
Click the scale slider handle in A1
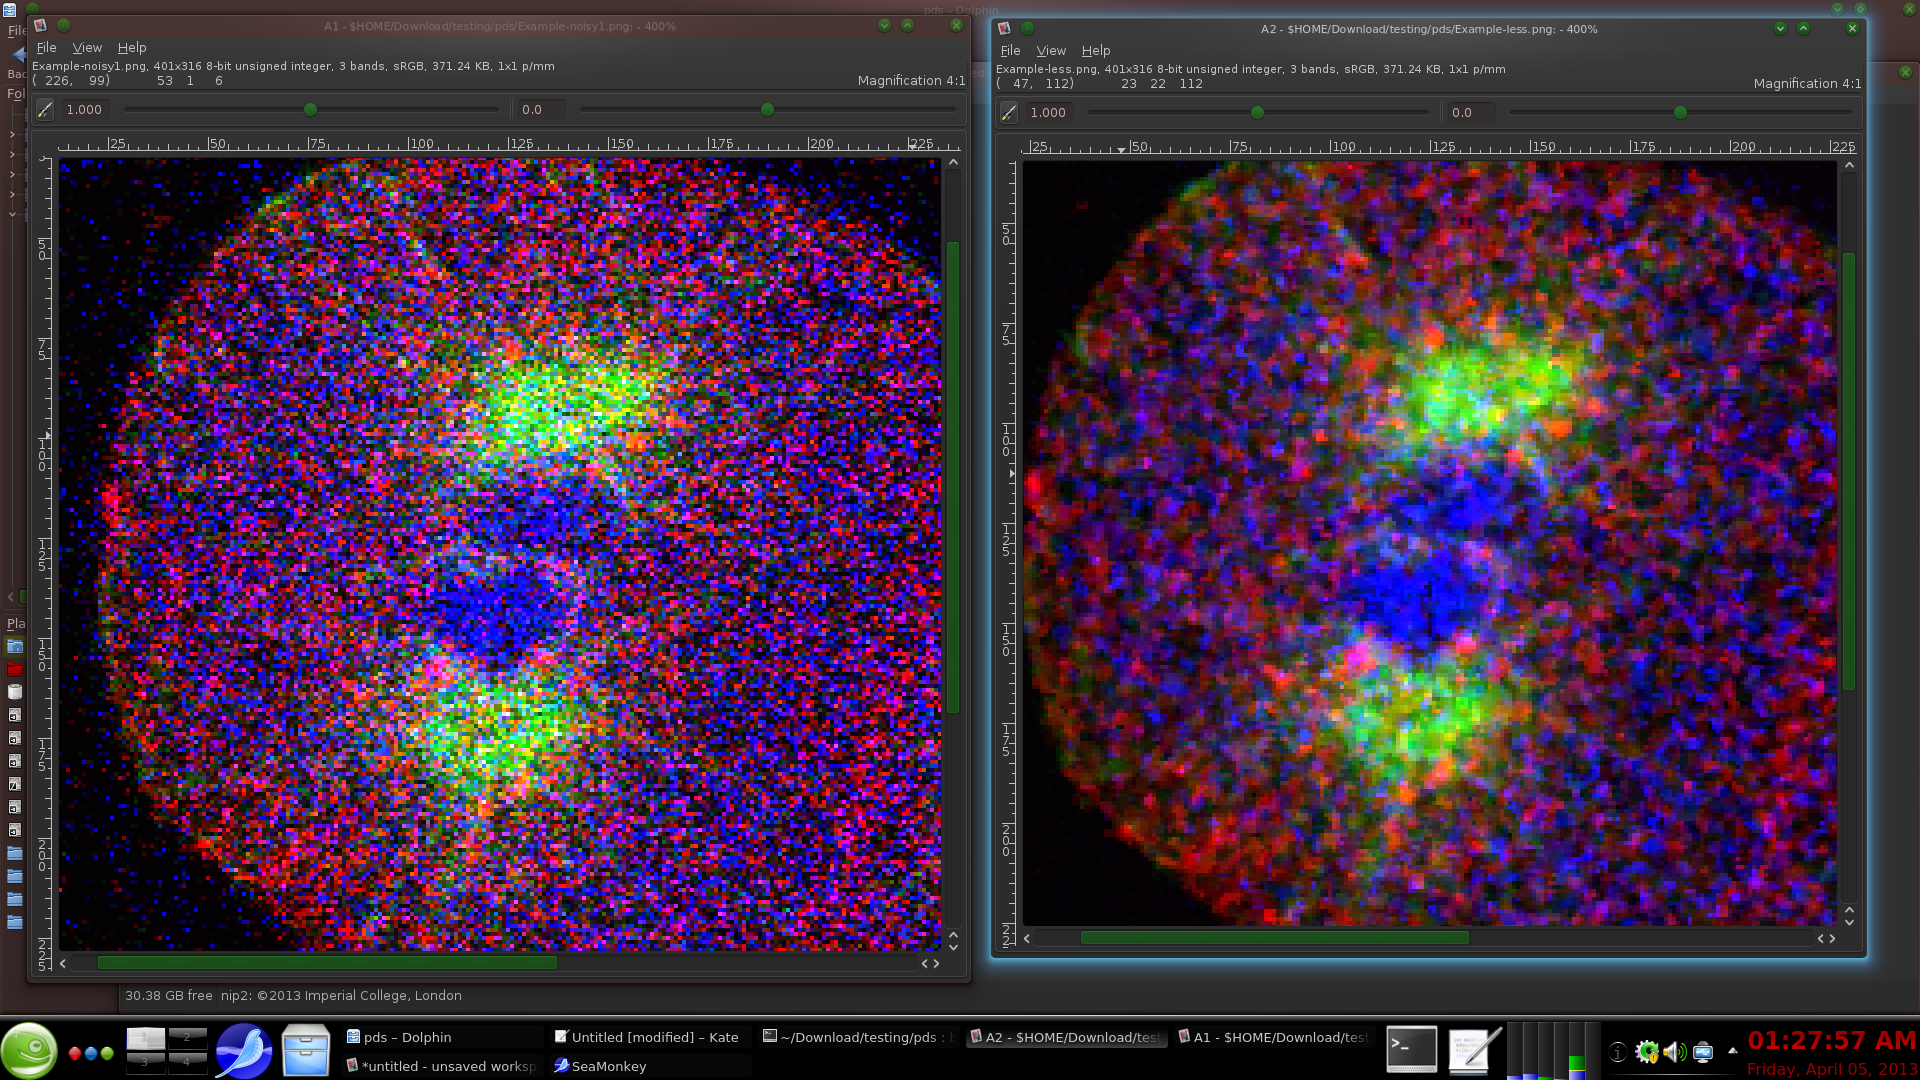310,109
